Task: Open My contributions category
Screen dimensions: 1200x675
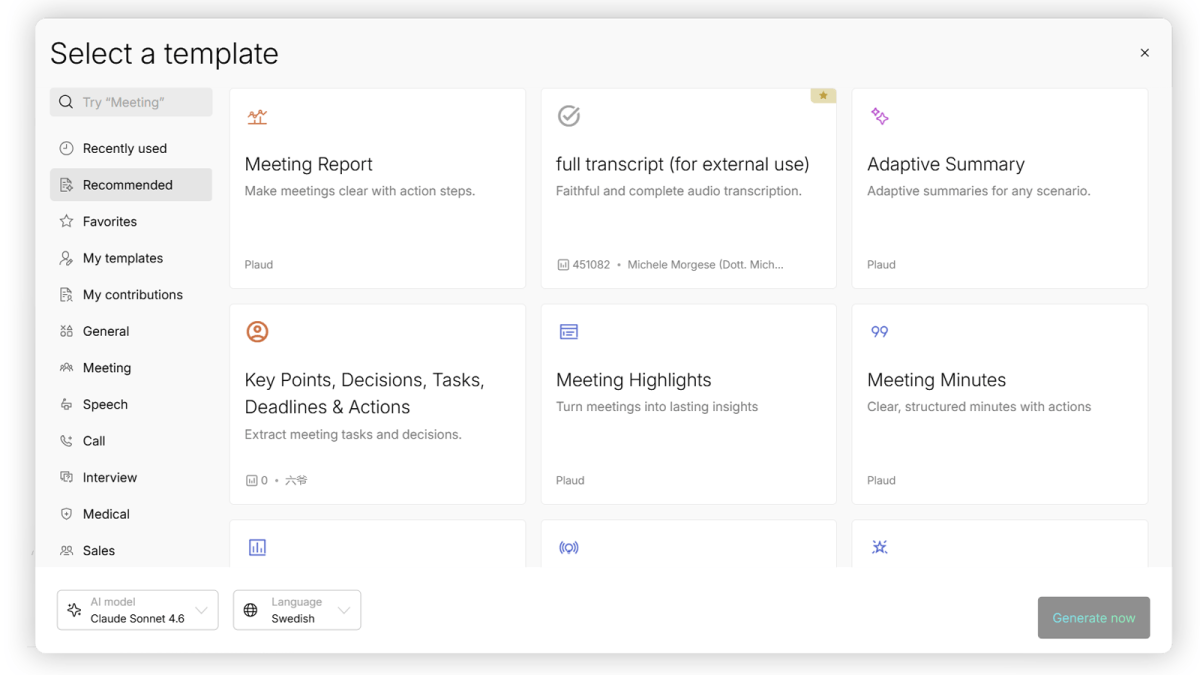Action: tap(131, 295)
